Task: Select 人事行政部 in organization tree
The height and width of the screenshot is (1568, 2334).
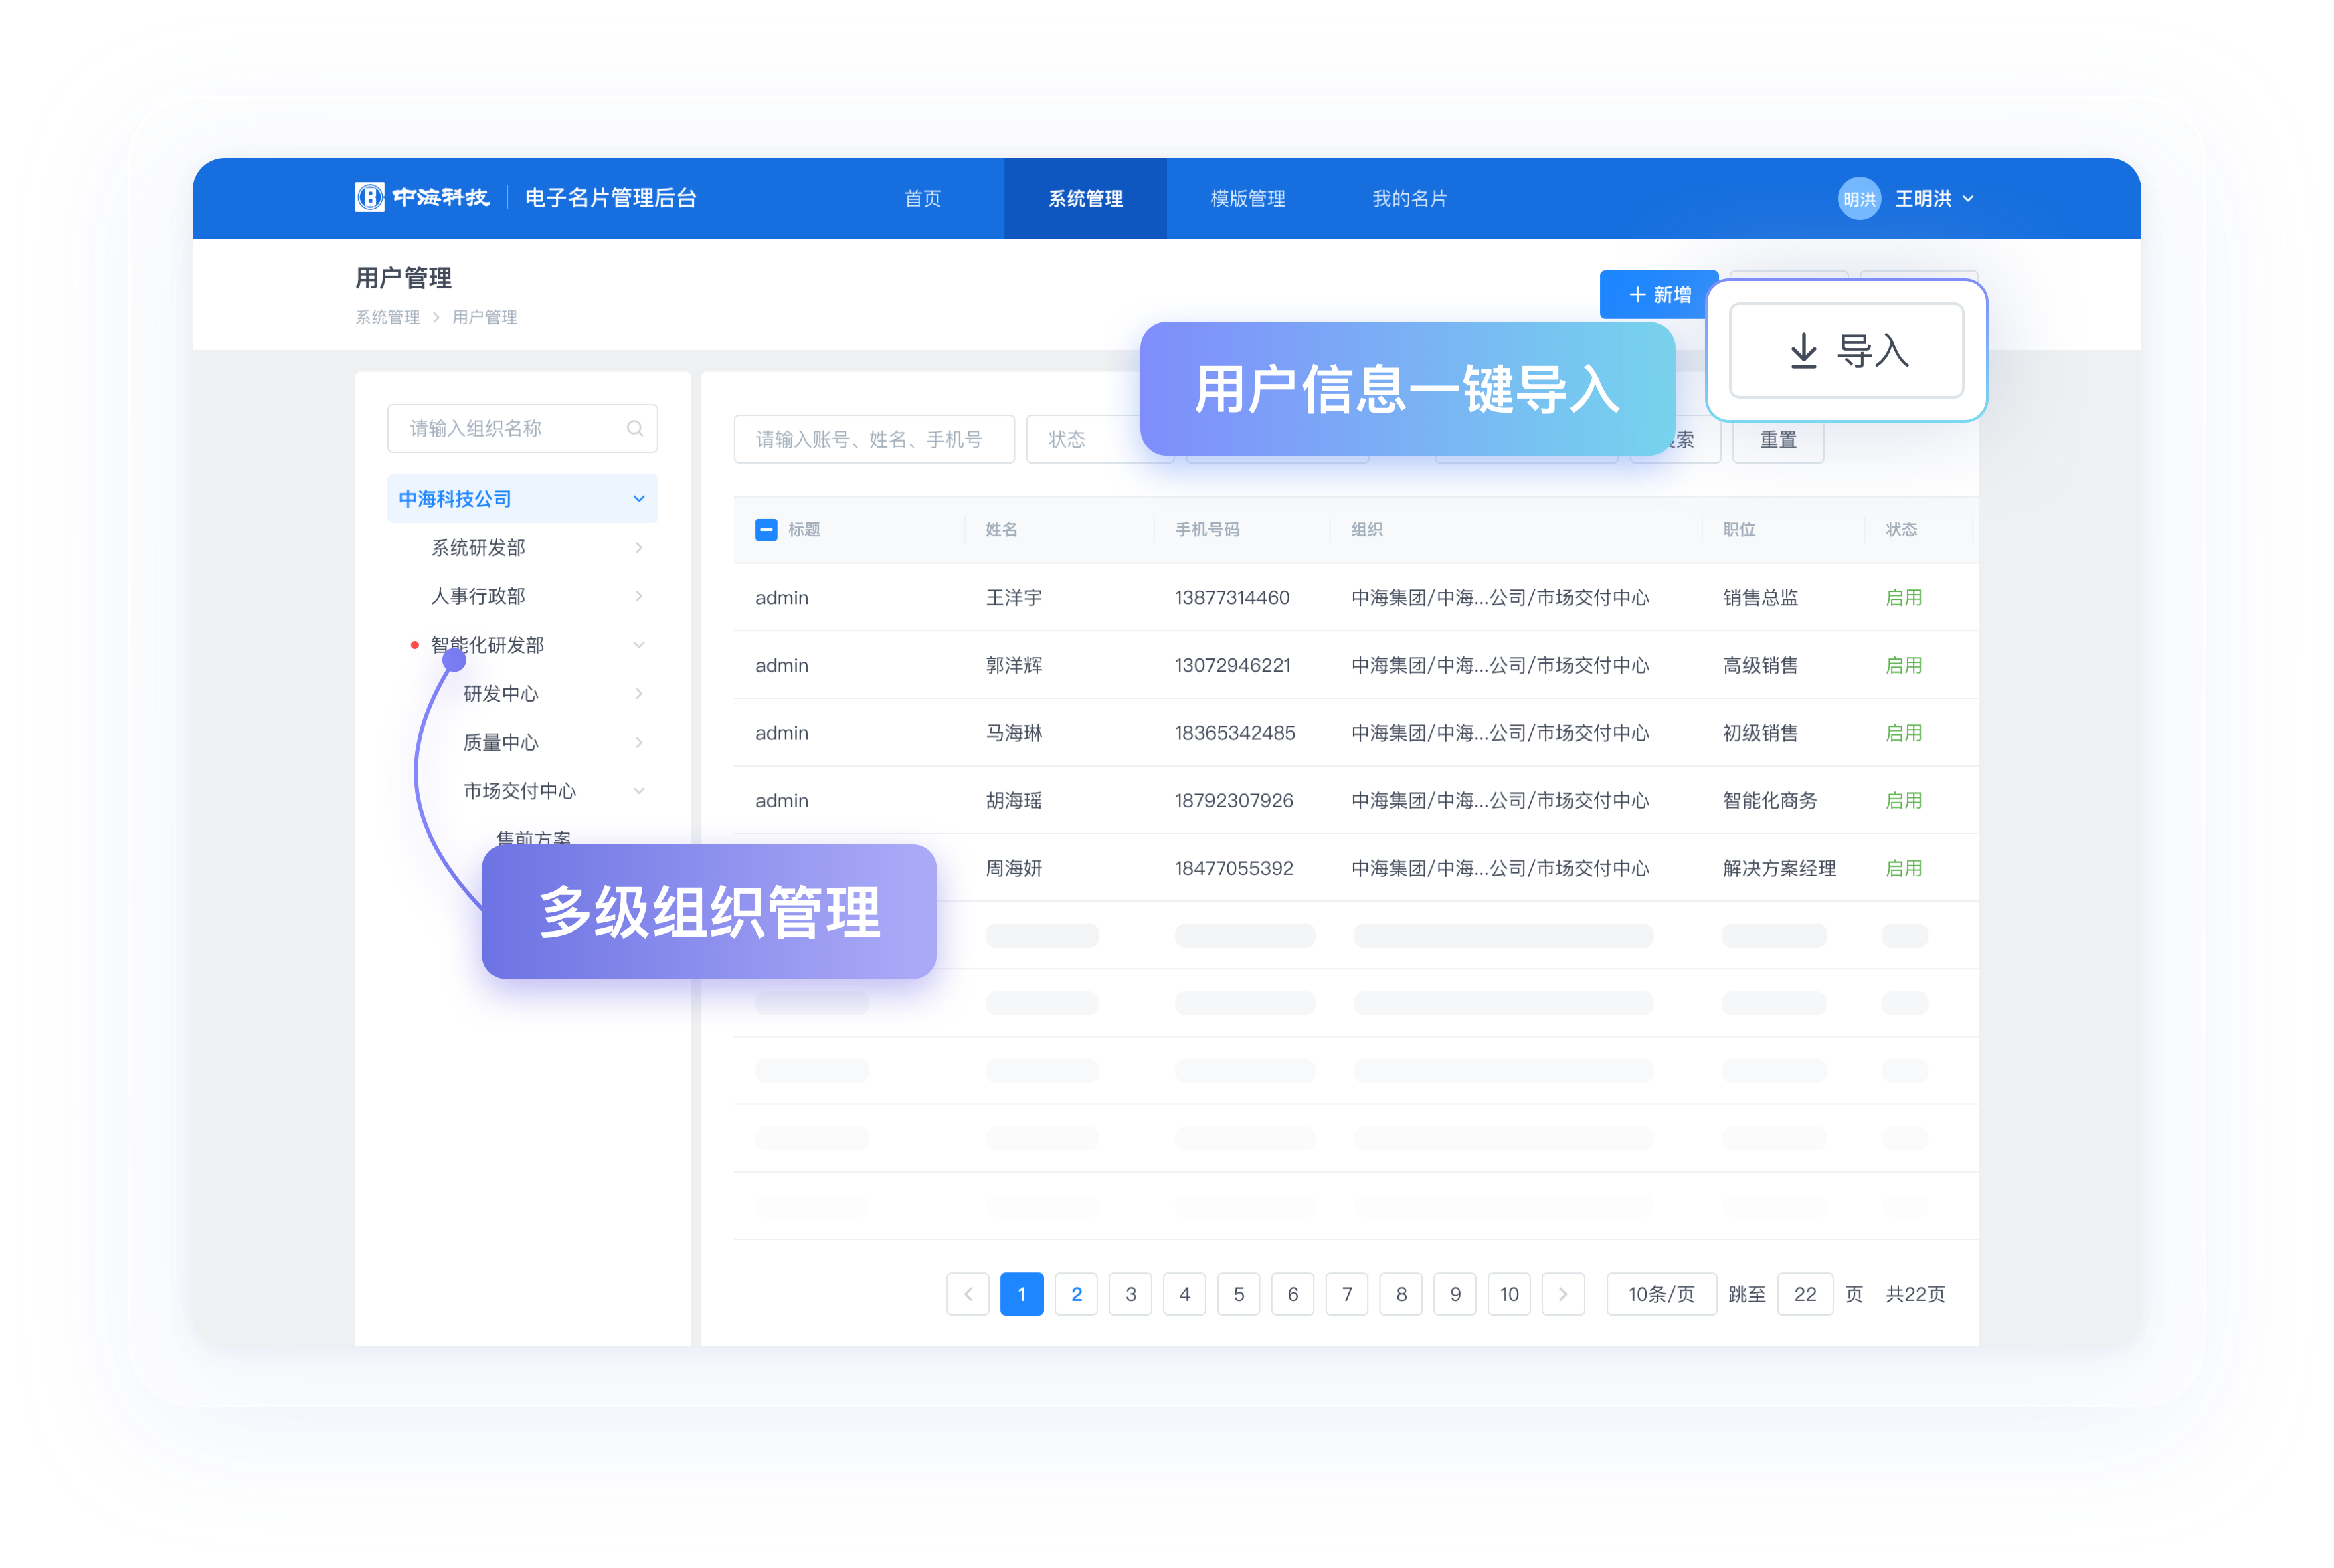Action: [477, 596]
